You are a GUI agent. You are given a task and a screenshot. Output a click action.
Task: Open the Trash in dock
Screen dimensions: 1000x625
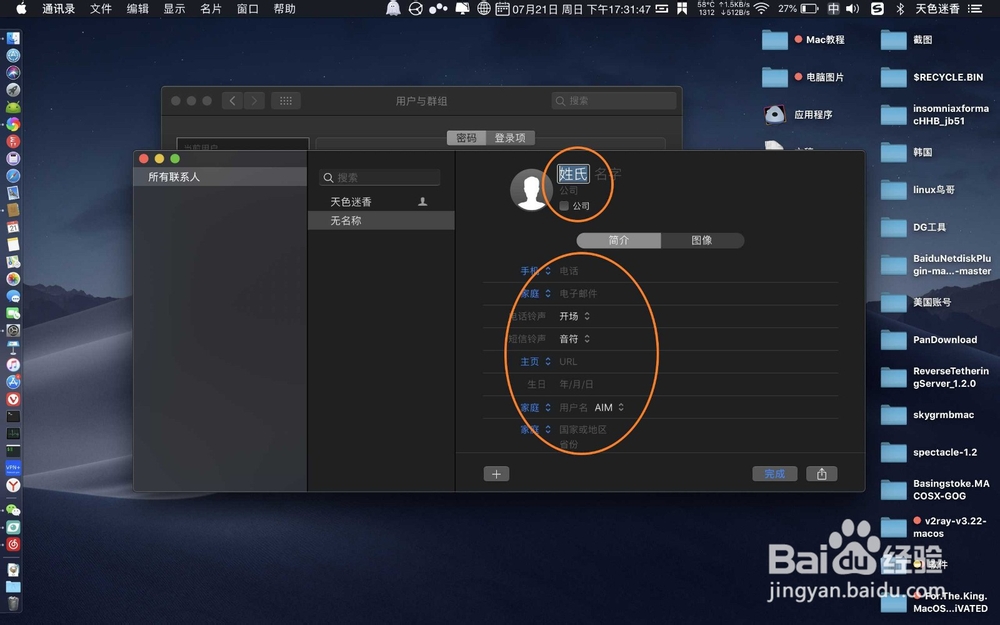pos(13,603)
